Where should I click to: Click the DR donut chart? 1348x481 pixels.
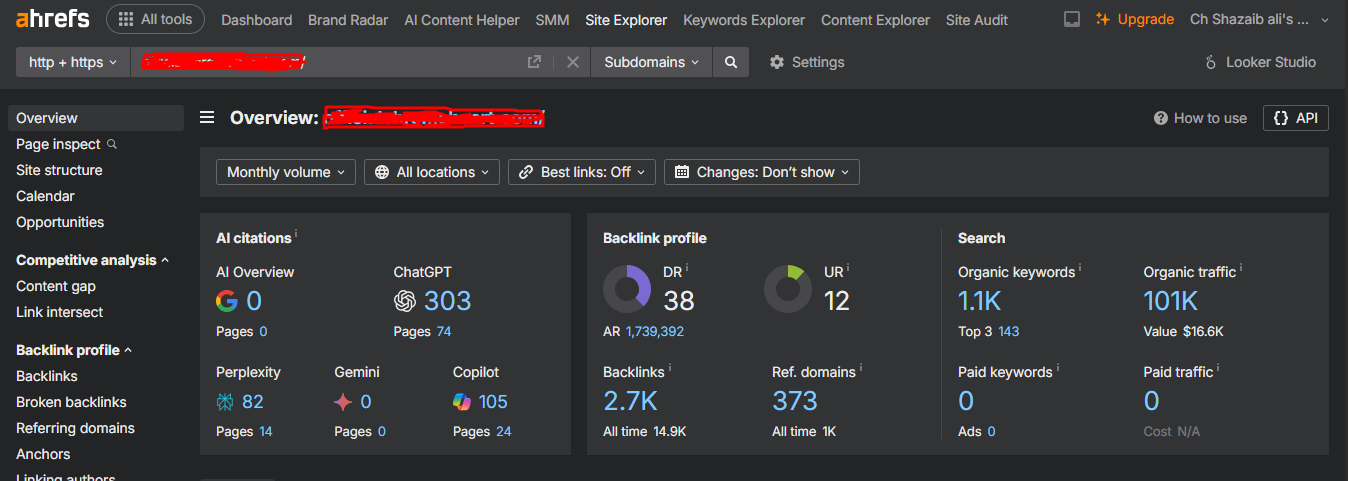tap(627, 289)
